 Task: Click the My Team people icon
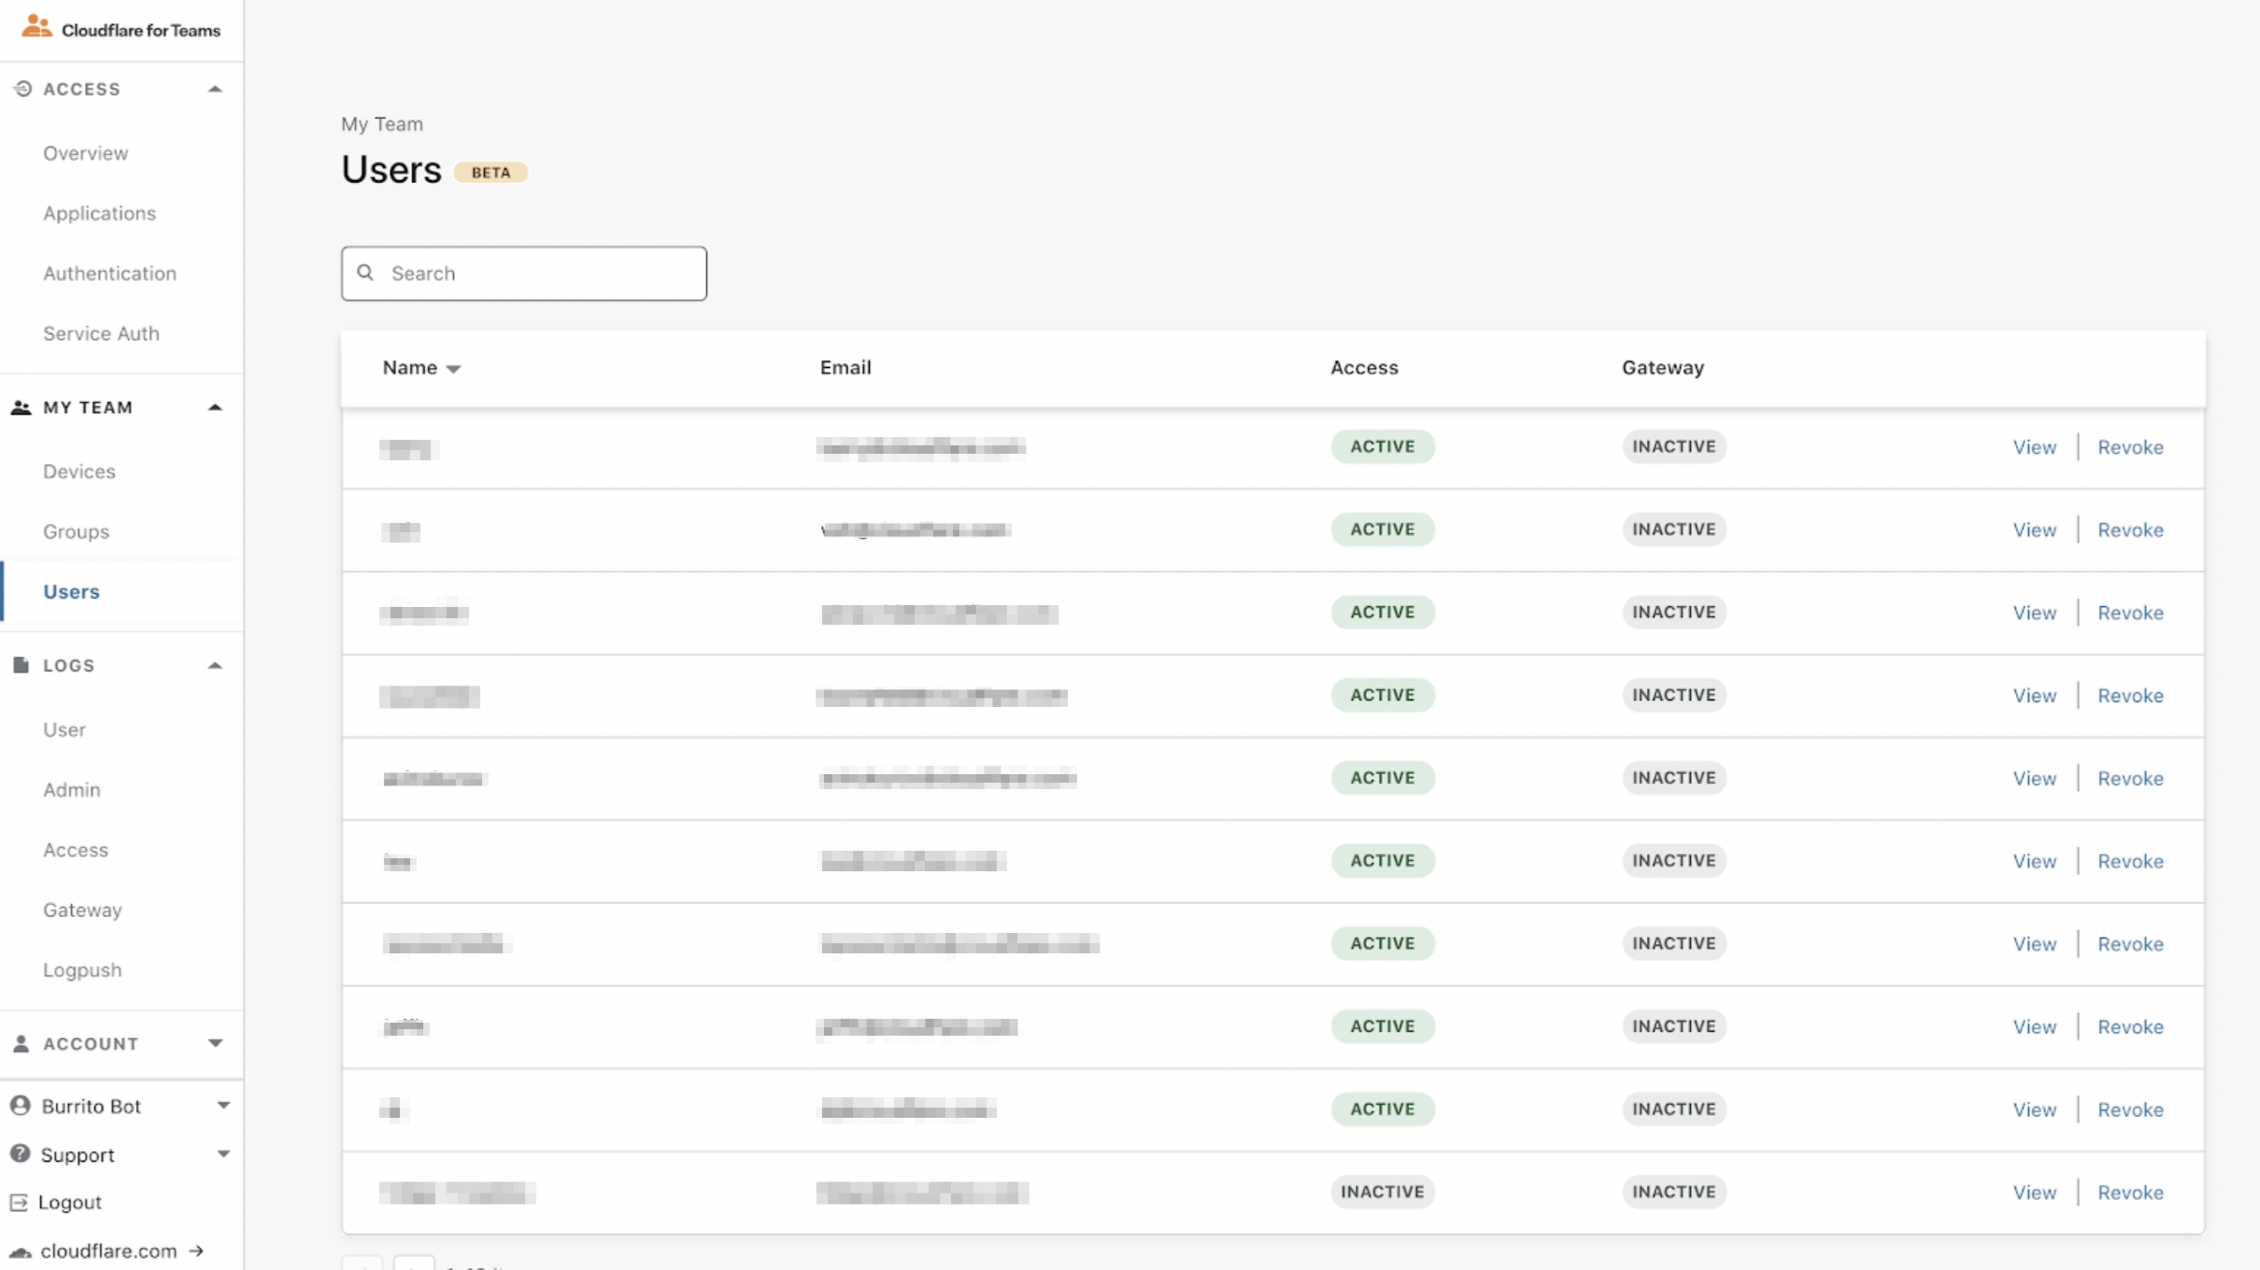click(x=21, y=407)
